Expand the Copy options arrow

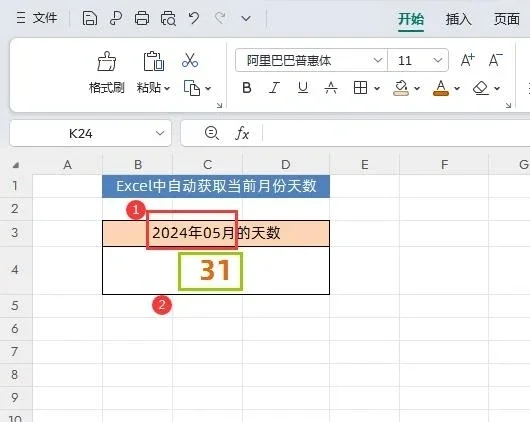208,89
